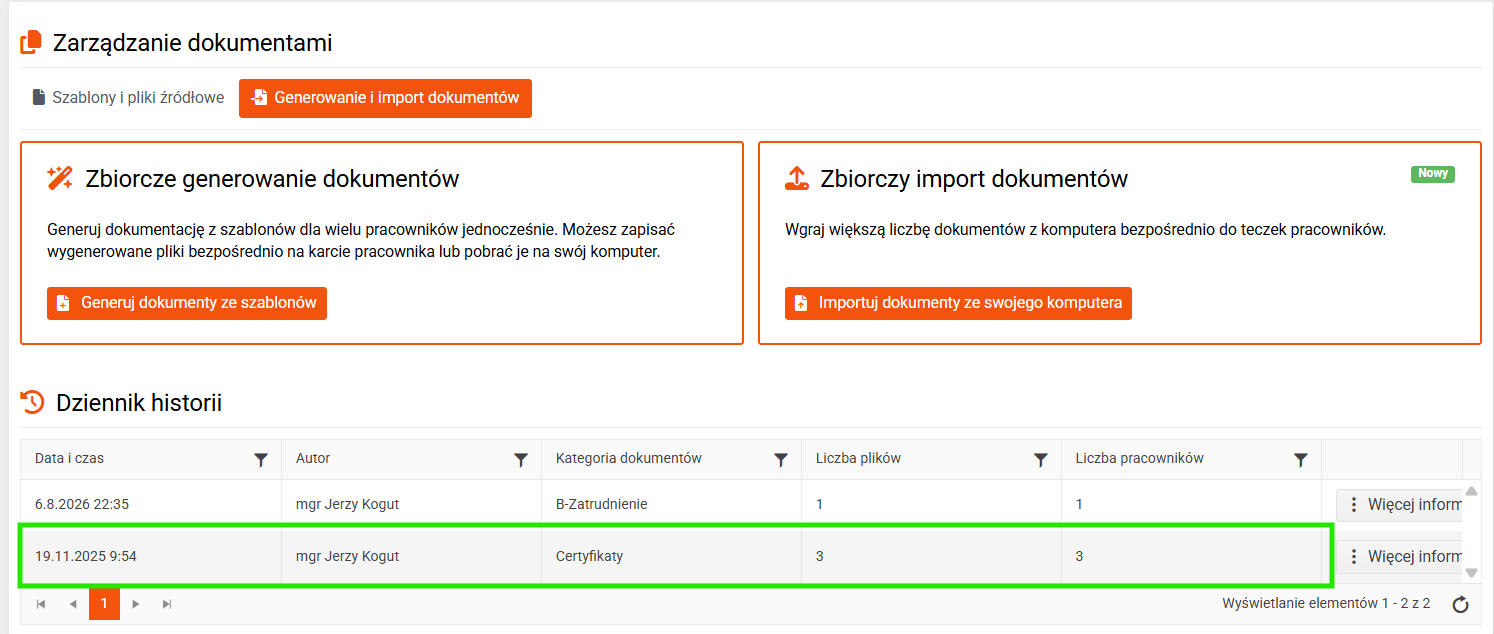Go to the first page arrow

tap(41, 604)
